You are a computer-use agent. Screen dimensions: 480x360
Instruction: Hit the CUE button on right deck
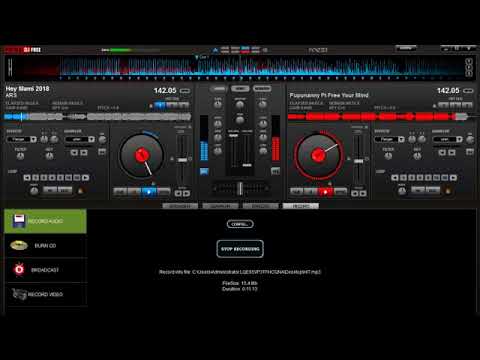[297, 192]
